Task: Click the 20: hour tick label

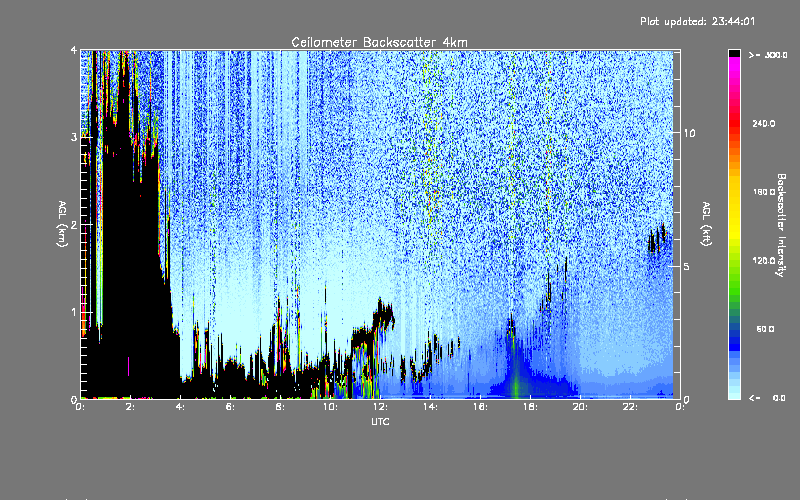Action: [x=580, y=407]
